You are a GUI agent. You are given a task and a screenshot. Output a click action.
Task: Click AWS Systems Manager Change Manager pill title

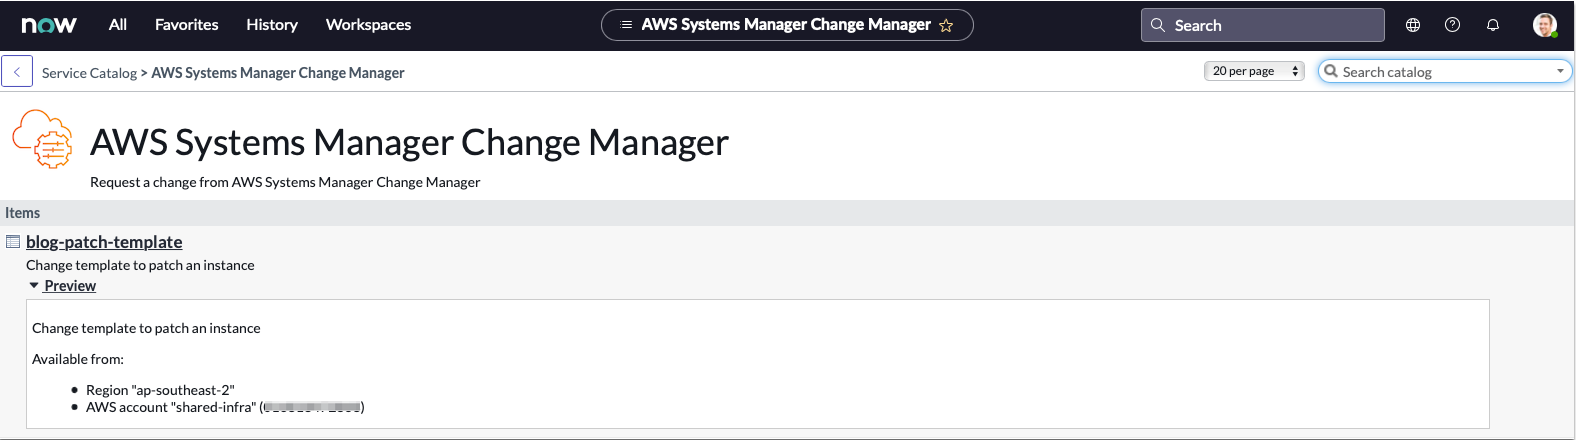(x=785, y=25)
